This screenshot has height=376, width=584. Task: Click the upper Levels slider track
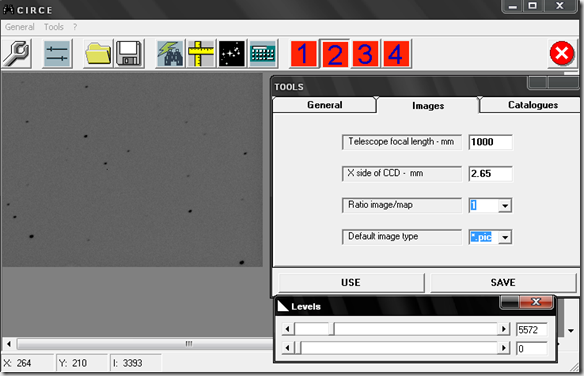[396, 329]
